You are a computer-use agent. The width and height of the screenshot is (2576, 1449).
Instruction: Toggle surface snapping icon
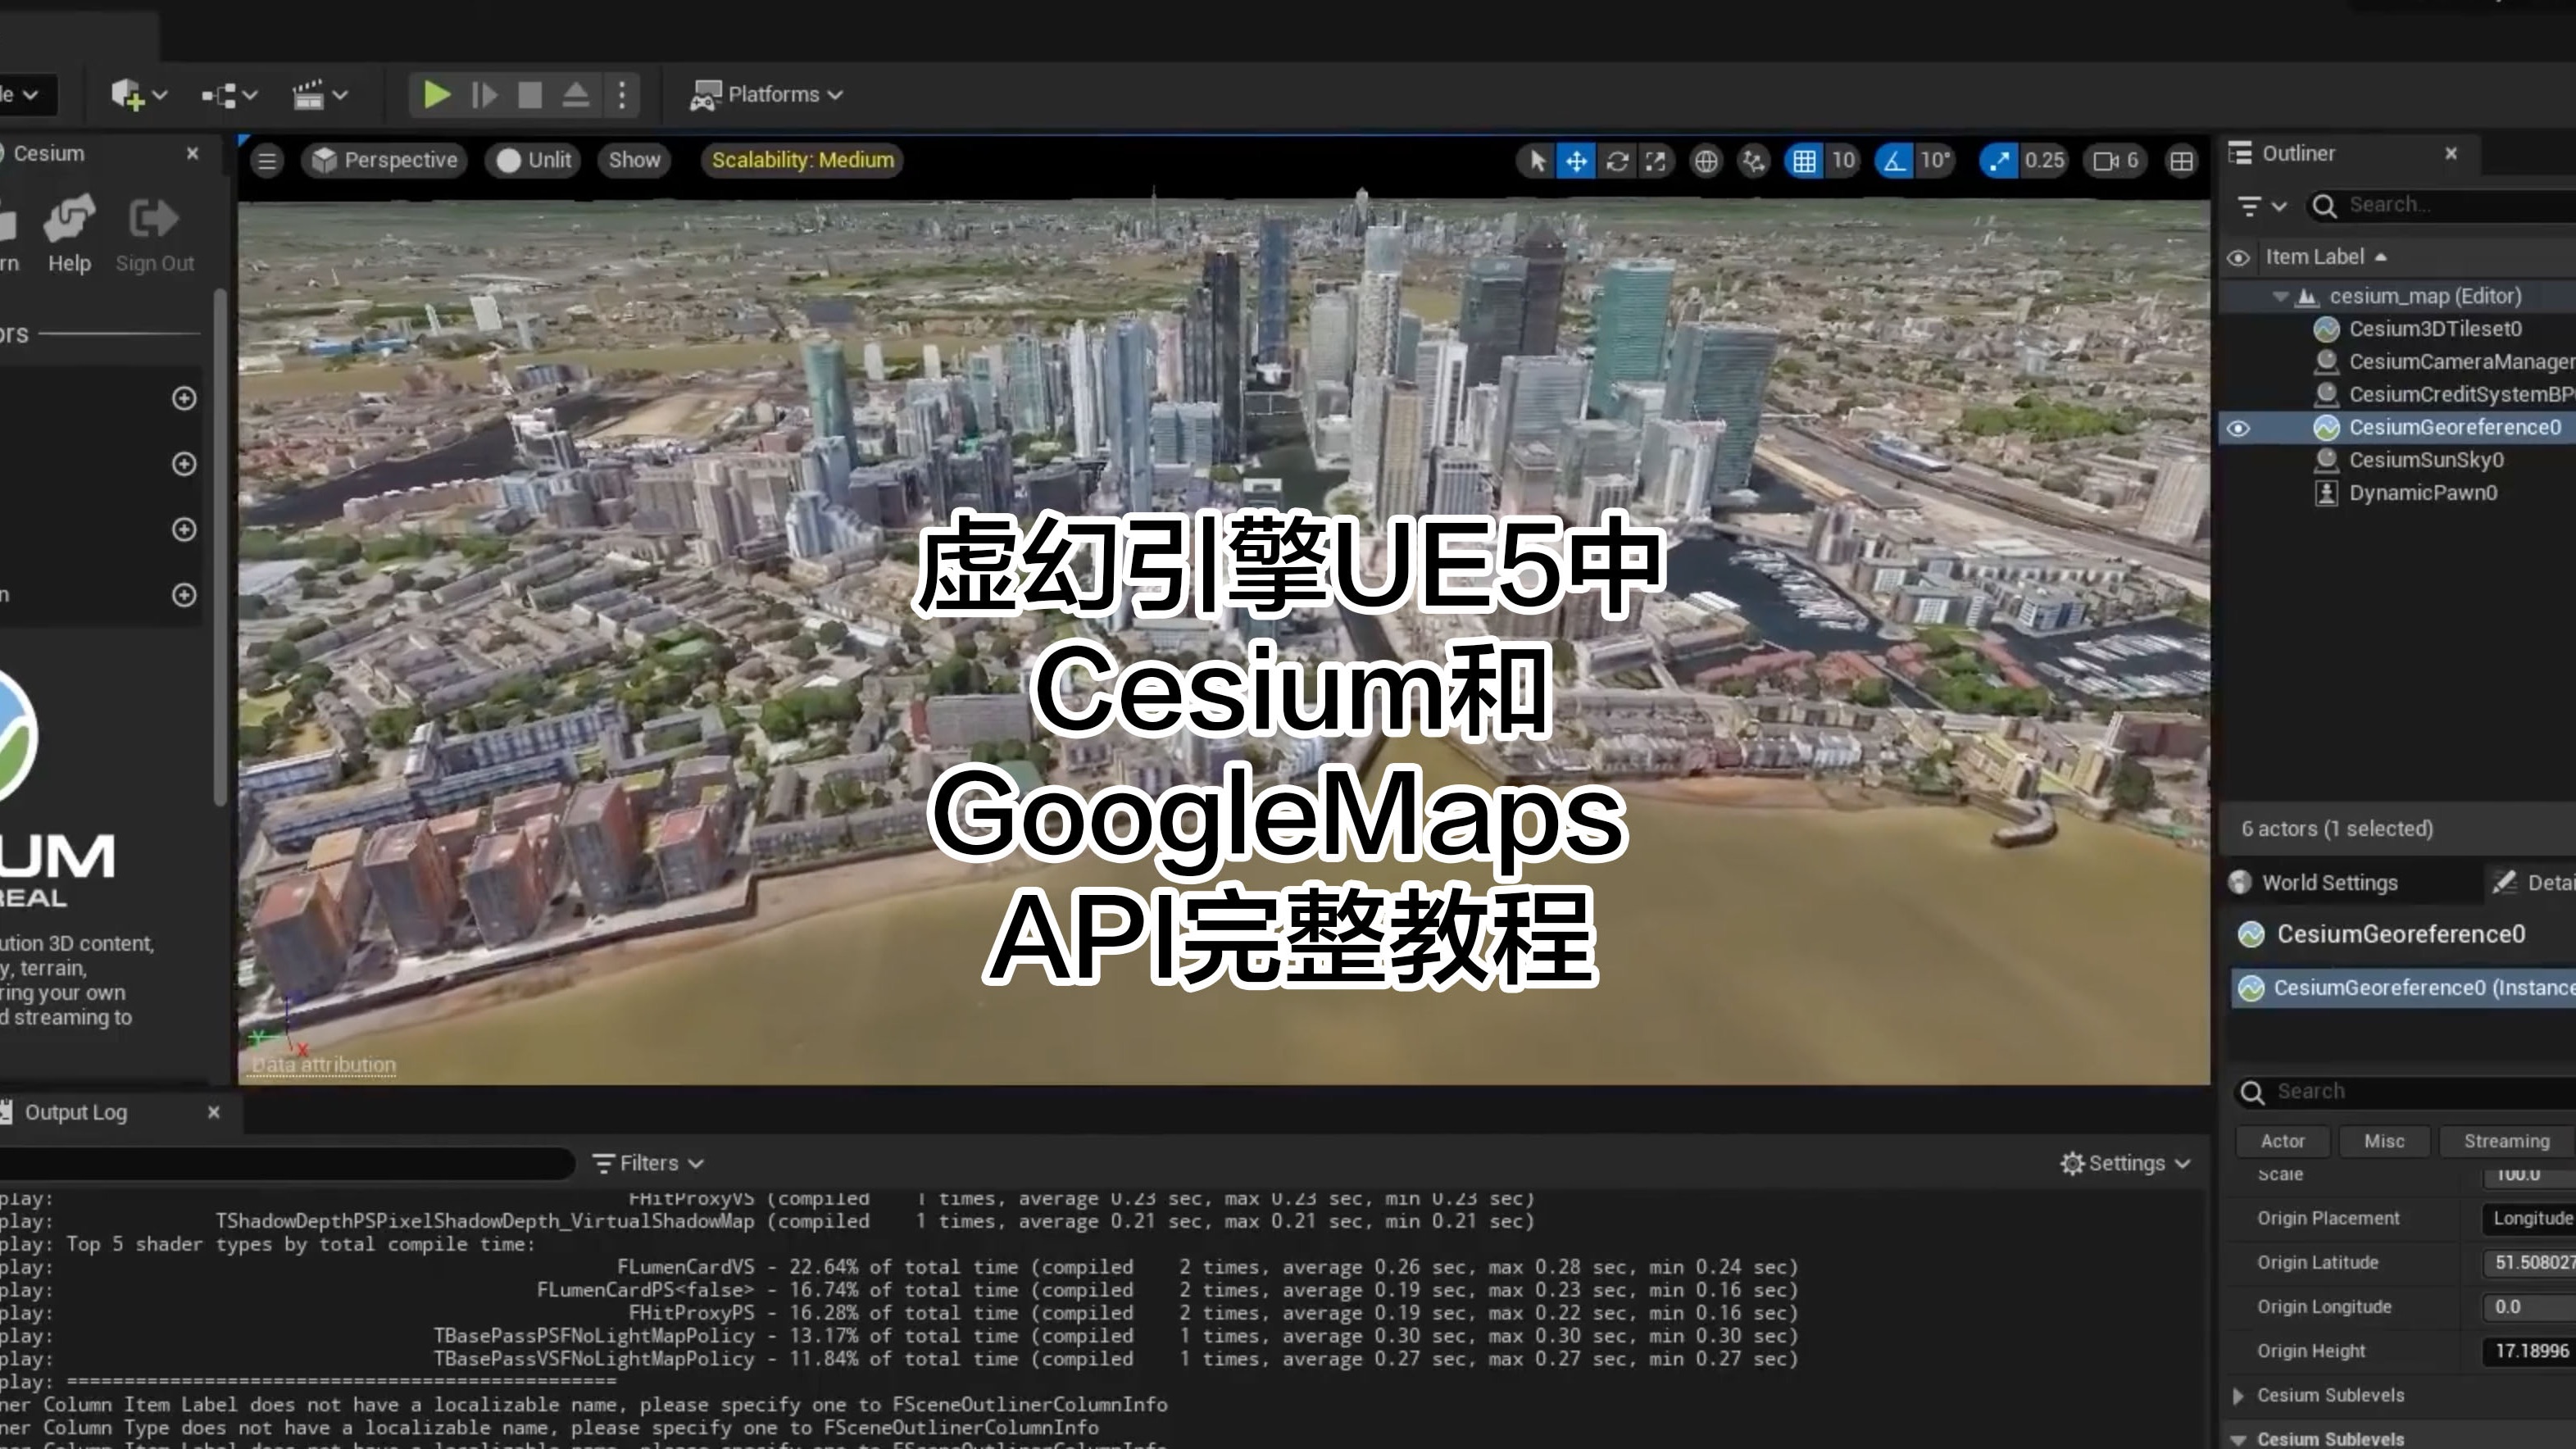point(1753,161)
